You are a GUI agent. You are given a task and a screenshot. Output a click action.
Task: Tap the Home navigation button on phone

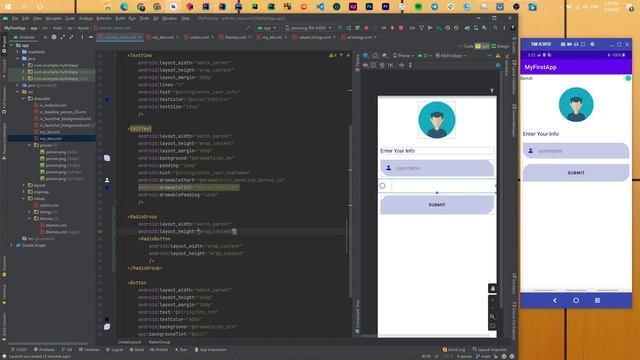pyautogui.click(x=576, y=300)
